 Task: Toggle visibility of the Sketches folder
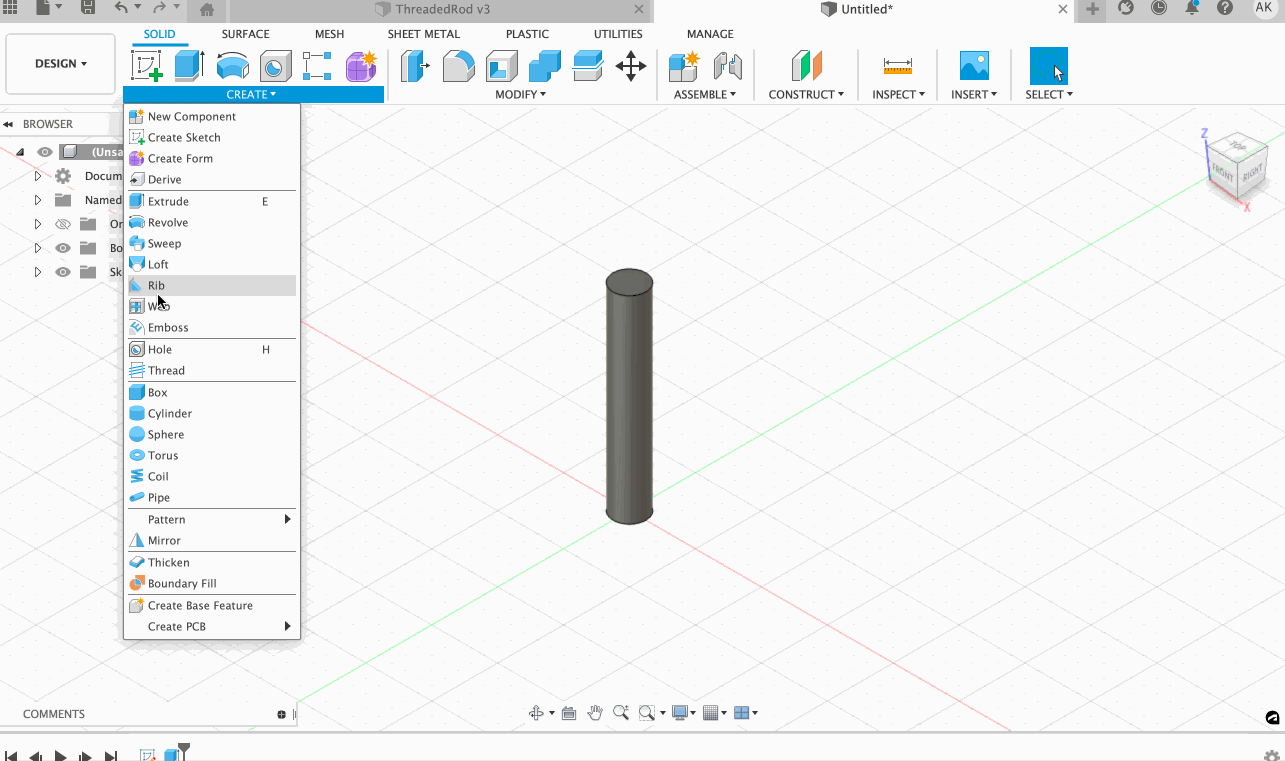click(62, 271)
